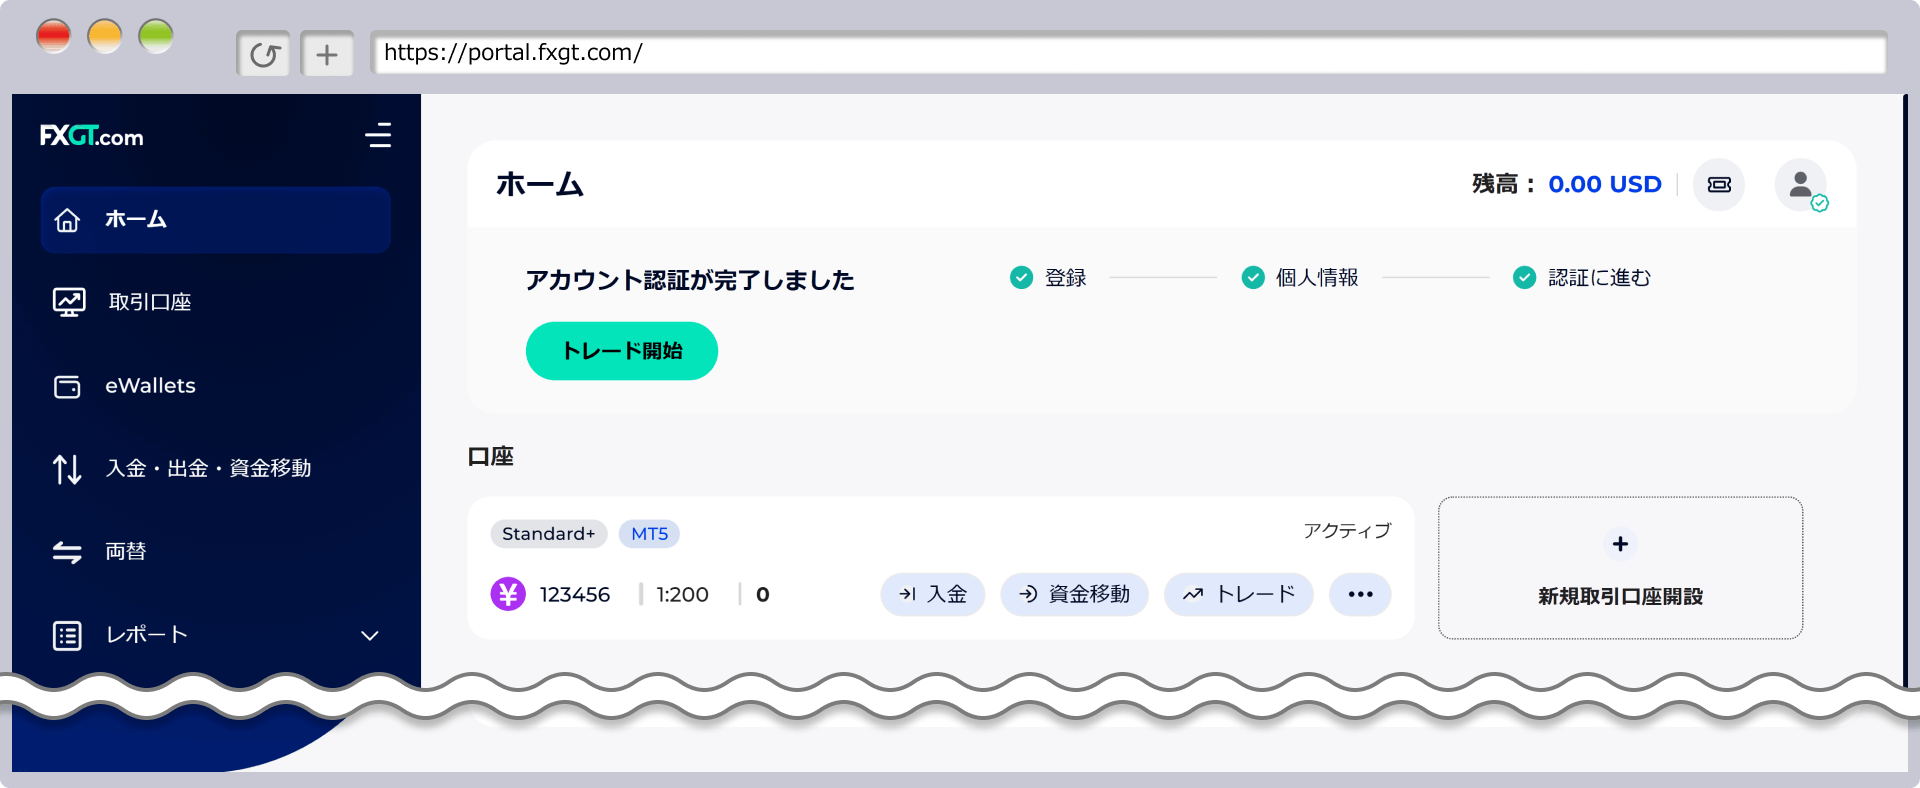Screen dimensions: 1920x788
Task: Click the MT5 platform tag
Action: click(649, 534)
